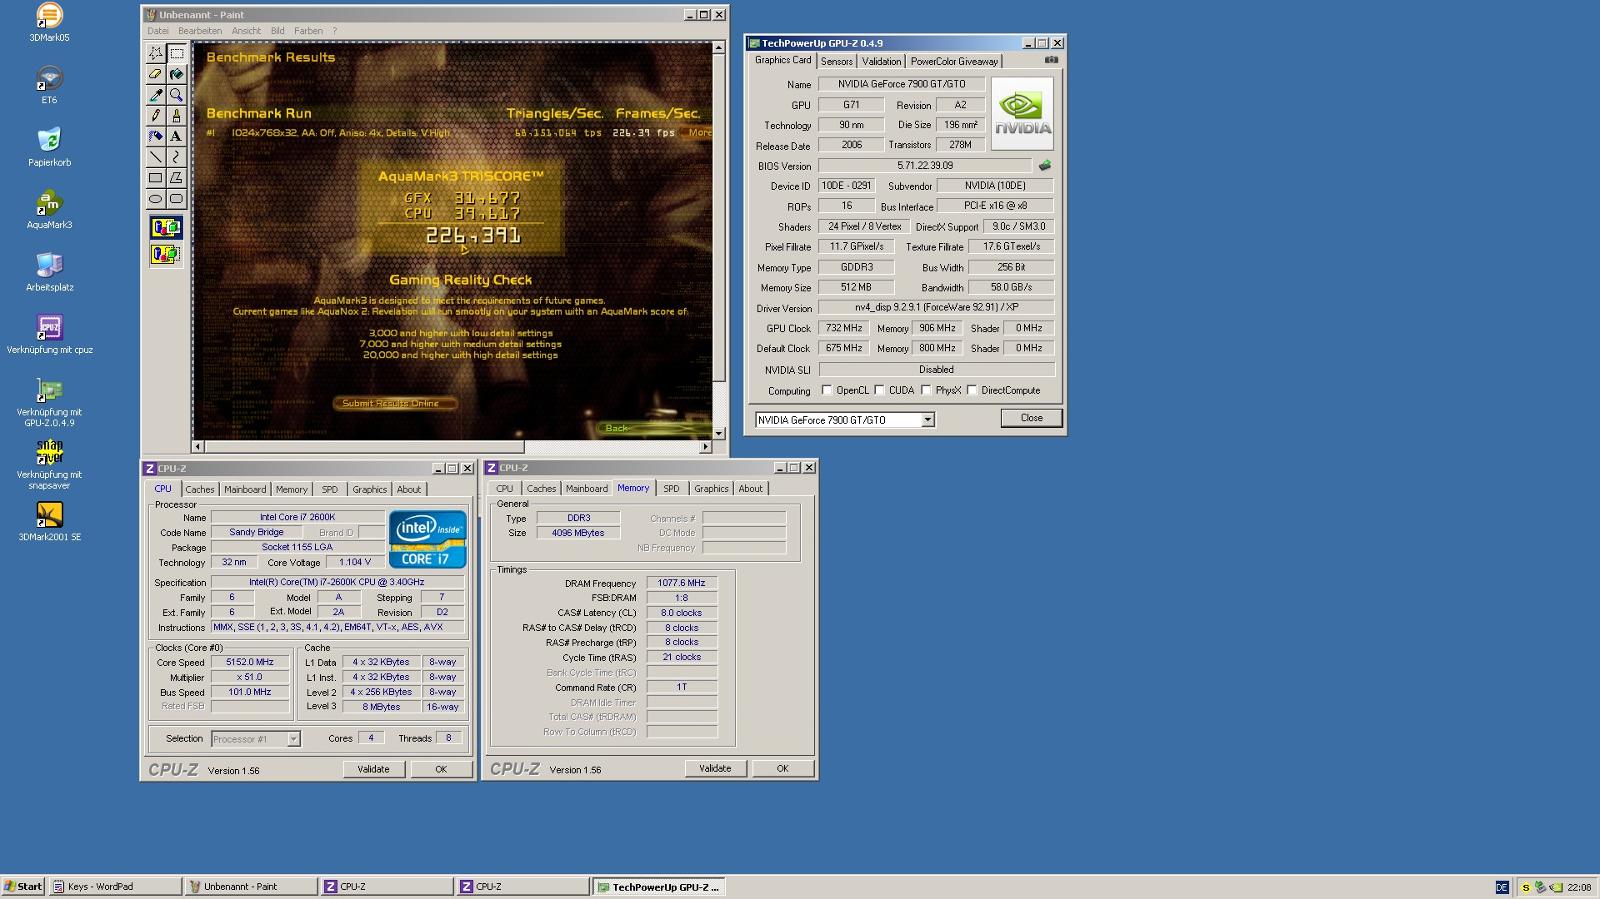1600x899 pixels.
Task: Click OK in the left CPU-Z window
Action: click(x=441, y=769)
